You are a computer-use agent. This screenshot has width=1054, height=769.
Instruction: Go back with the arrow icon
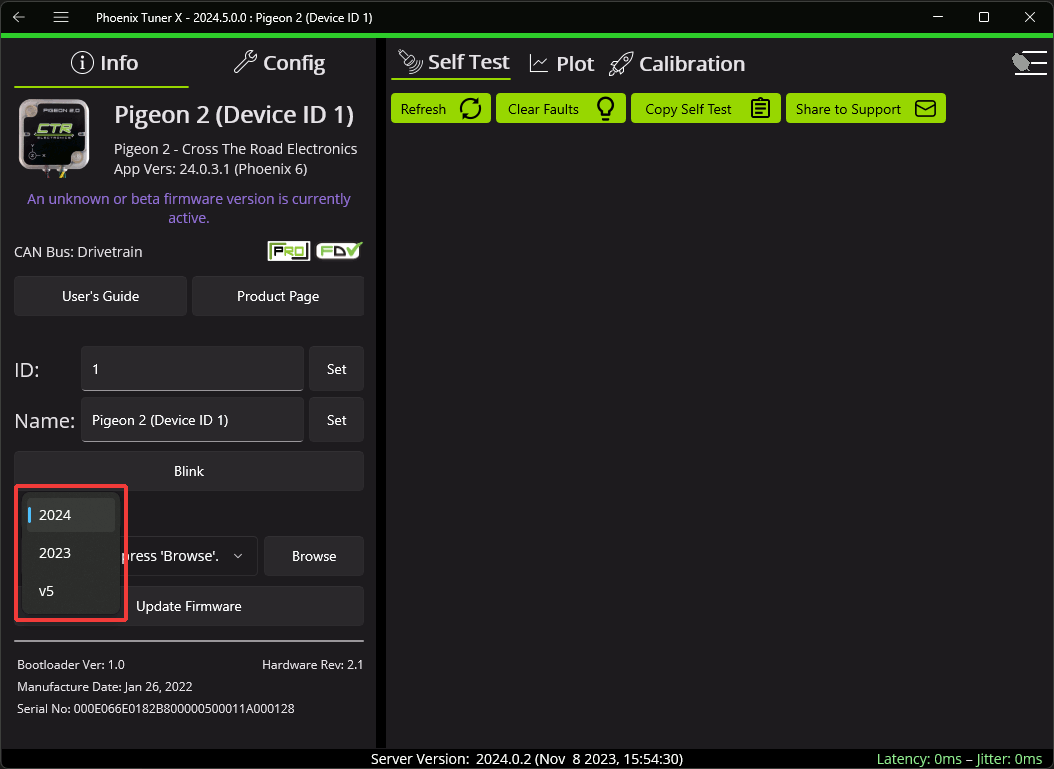pos(19,17)
